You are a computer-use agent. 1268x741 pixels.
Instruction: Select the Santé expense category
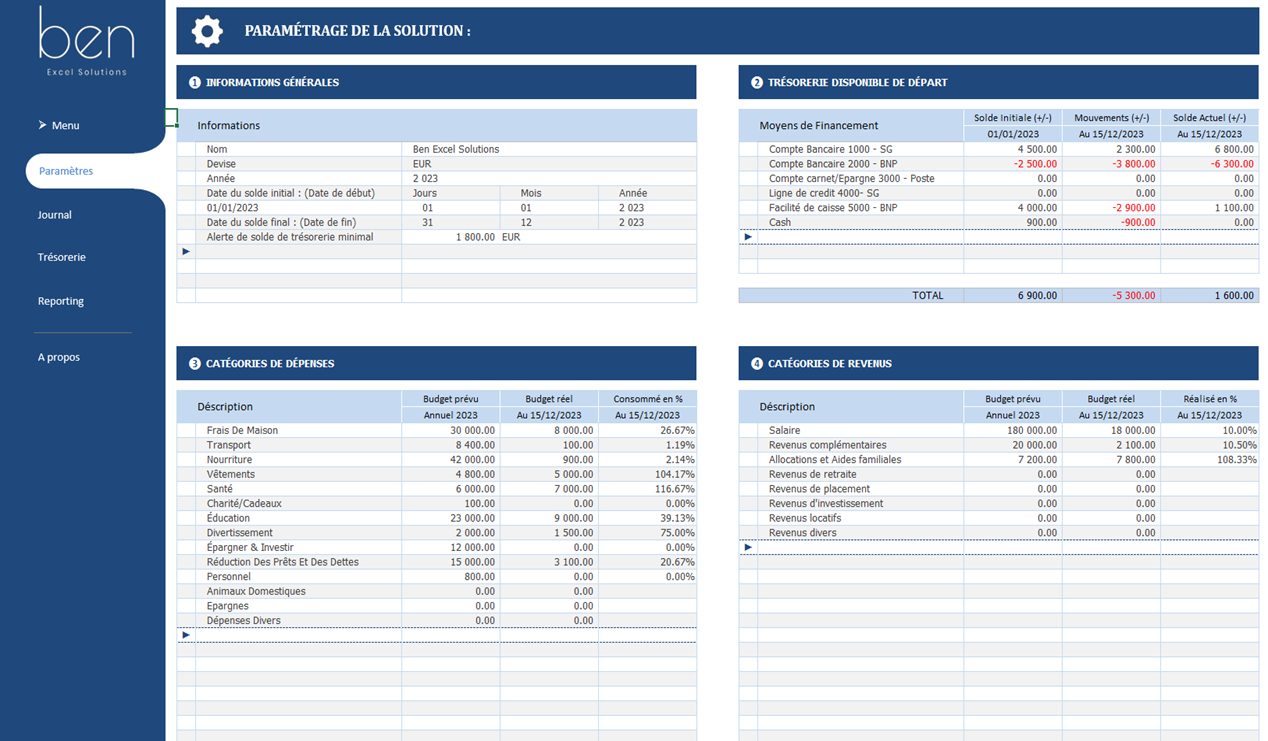tap(220, 489)
